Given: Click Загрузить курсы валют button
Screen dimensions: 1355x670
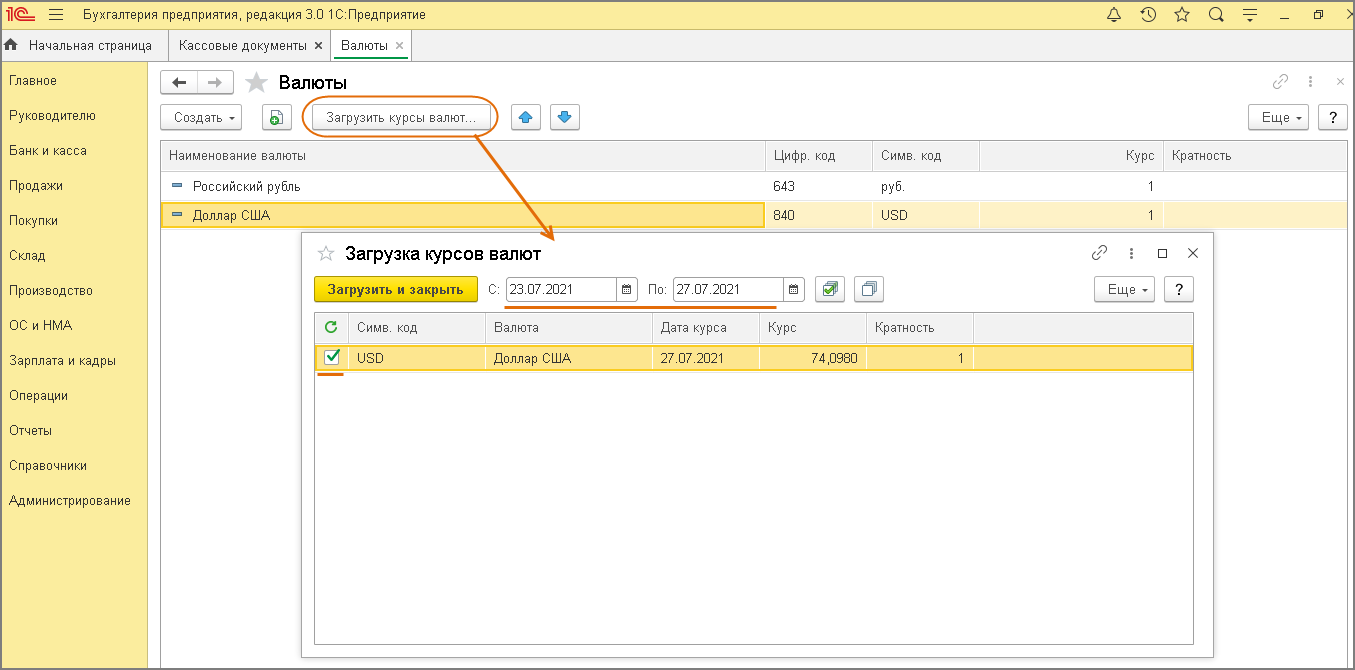Looking at the screenshot, I should 401,117.
